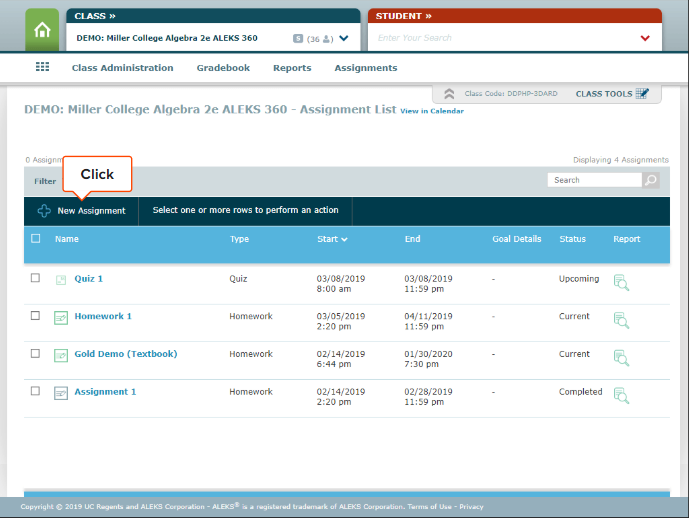Focus the assignment Search field

595,180
